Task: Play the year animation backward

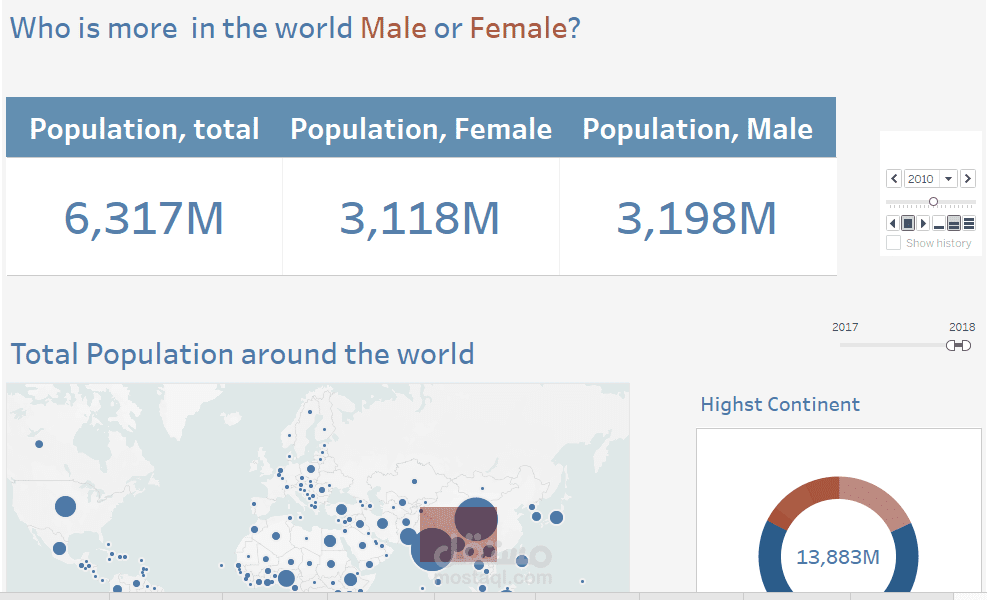Action: (x=893, y=223)
